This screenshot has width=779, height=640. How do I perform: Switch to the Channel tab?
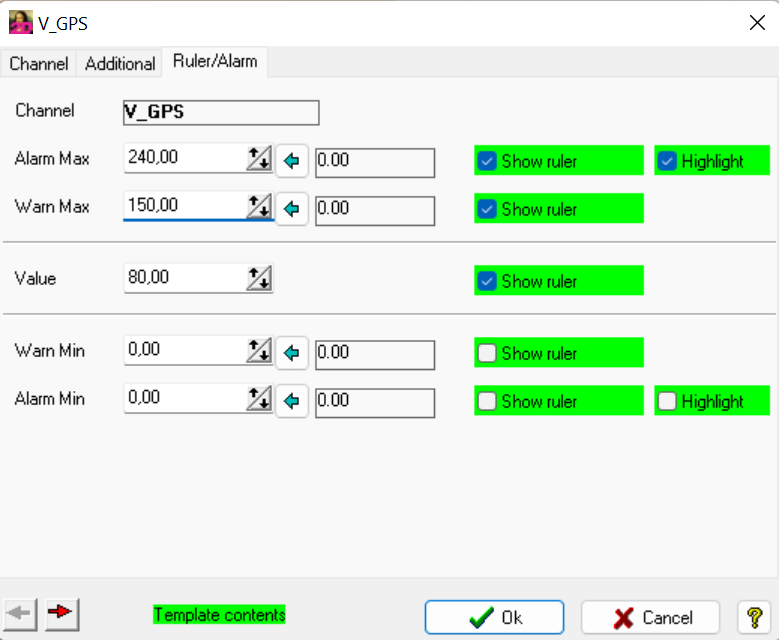pos(39,63)
